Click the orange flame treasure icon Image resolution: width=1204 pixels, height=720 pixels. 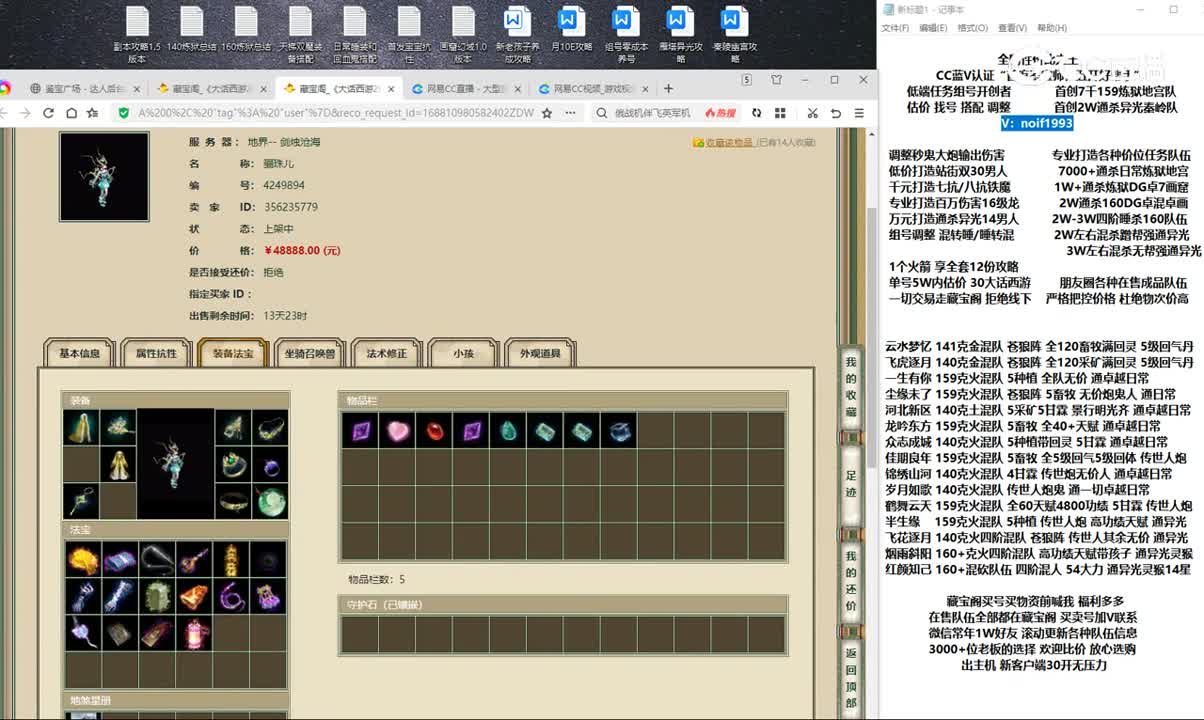[83, 560]
